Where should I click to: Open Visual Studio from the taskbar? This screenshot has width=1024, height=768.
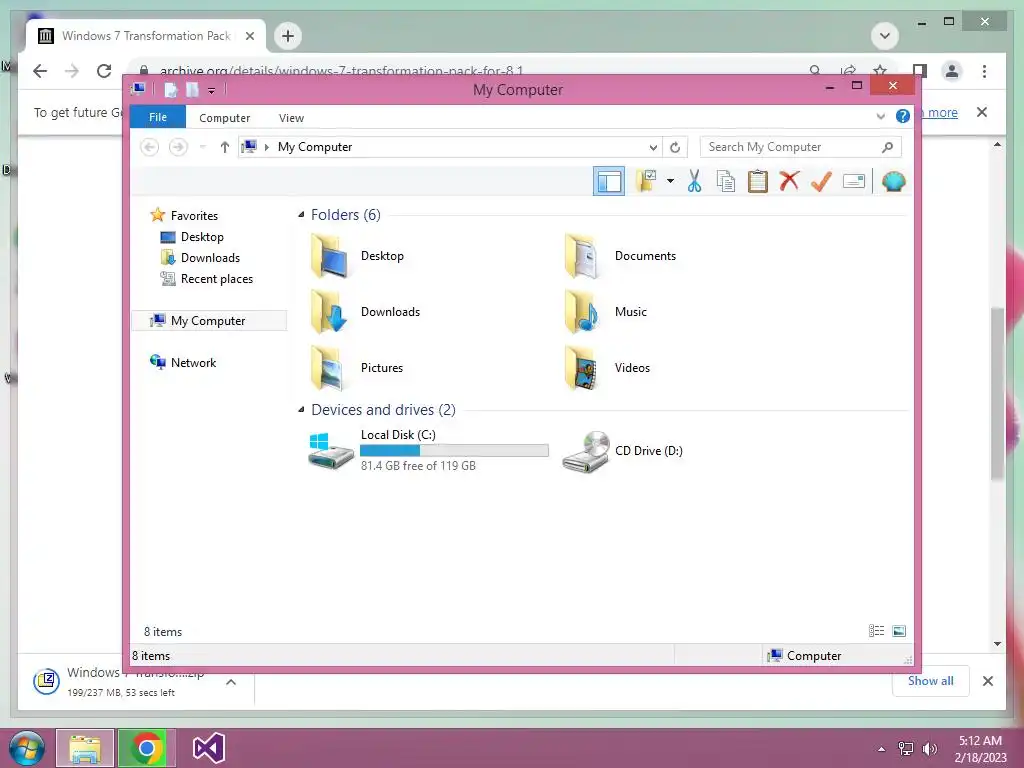[x=208, y=748]
